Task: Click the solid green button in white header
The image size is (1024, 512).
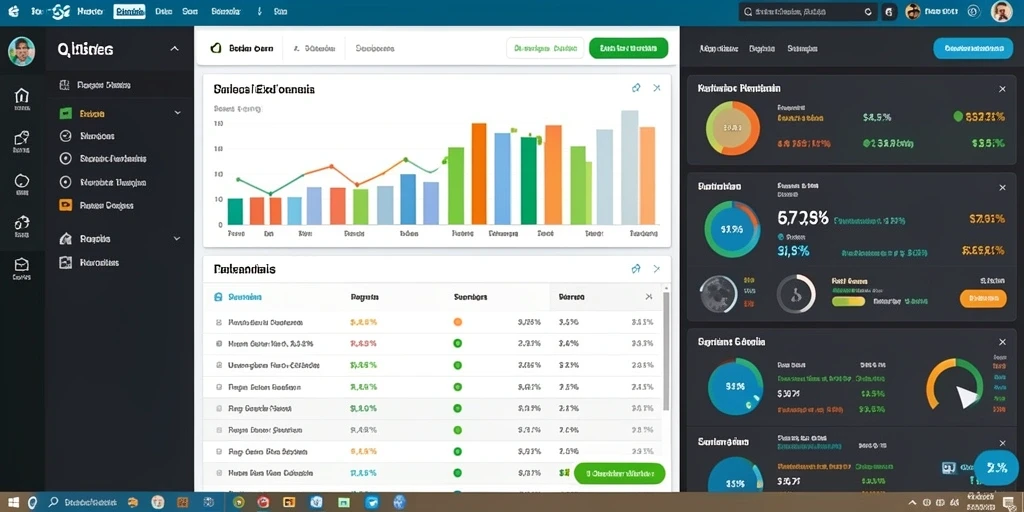Action: point(628,48)
